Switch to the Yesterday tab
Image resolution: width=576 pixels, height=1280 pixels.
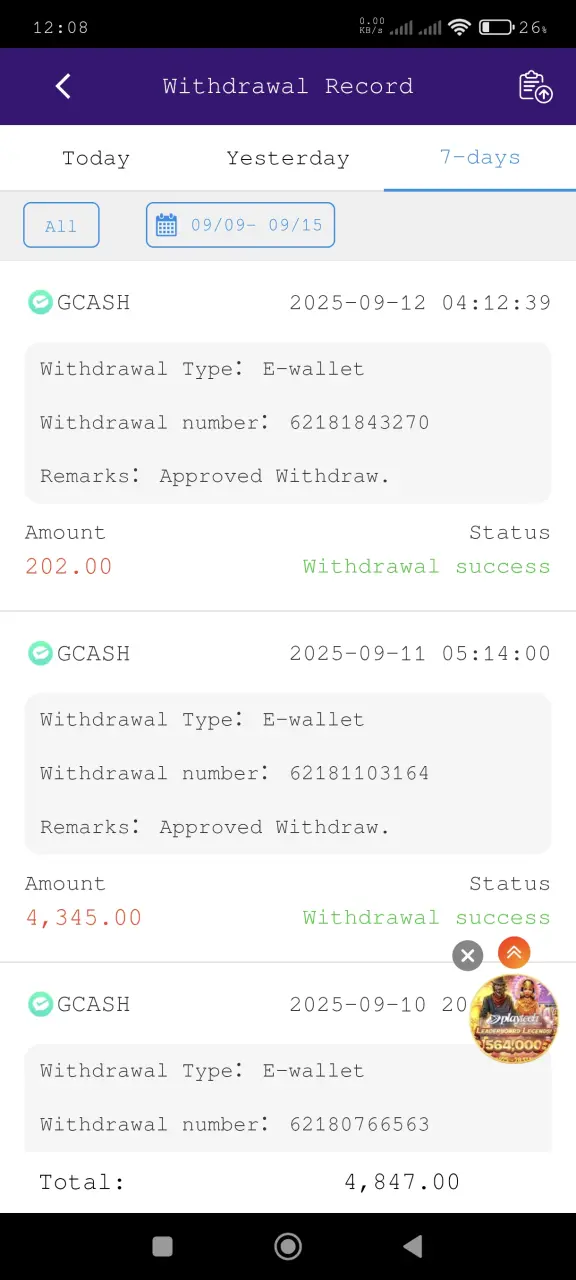click(288, 158)
